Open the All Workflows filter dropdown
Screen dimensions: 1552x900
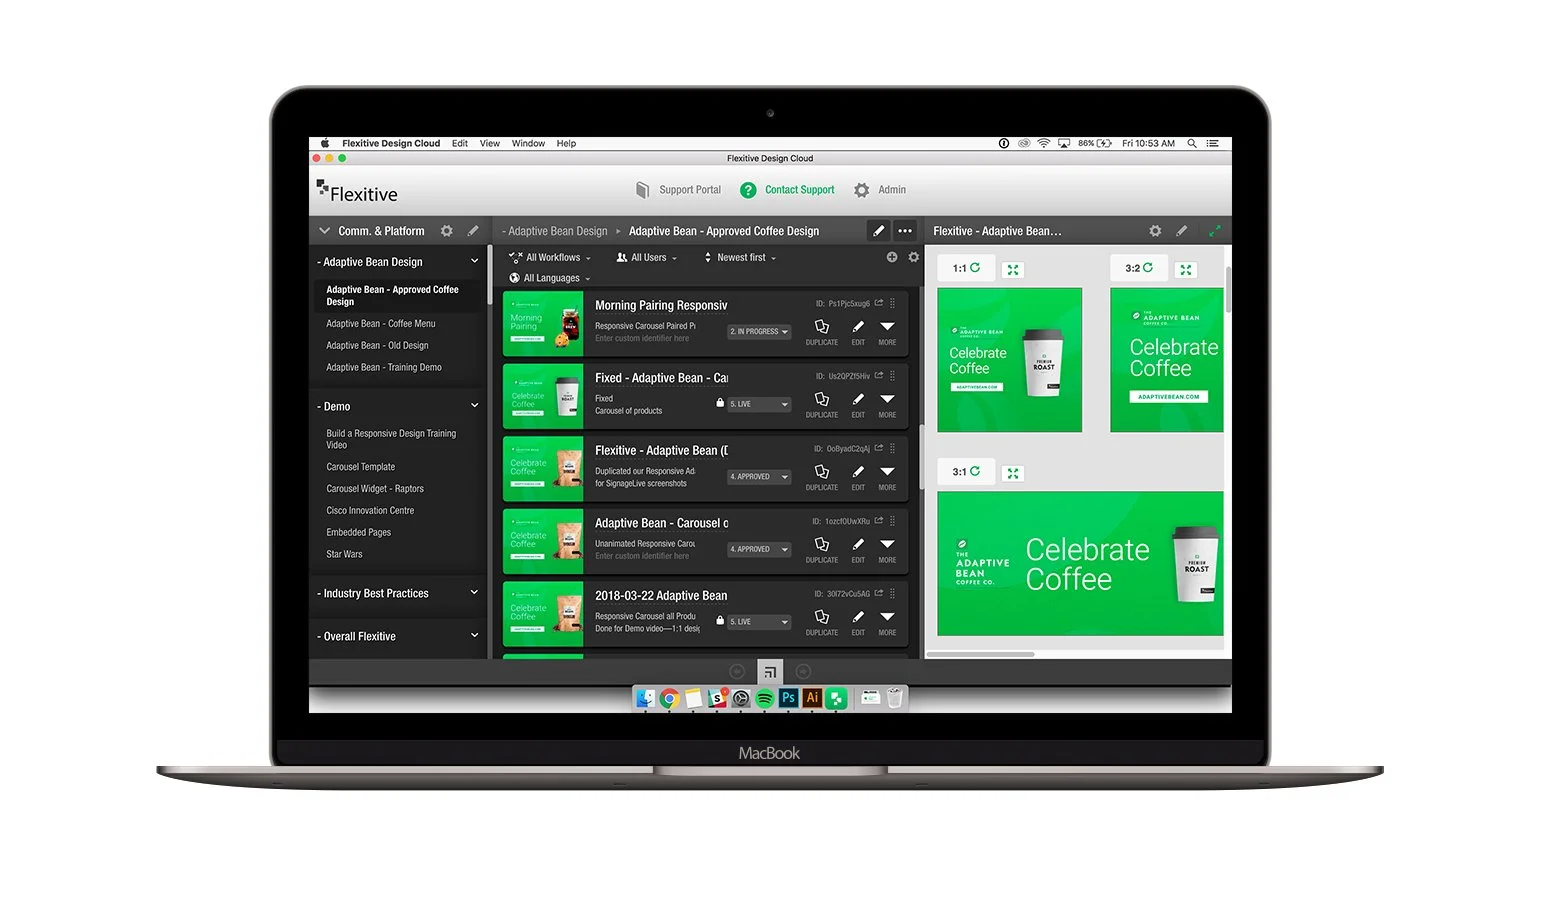pyautogui.click(x=550, y=257)
